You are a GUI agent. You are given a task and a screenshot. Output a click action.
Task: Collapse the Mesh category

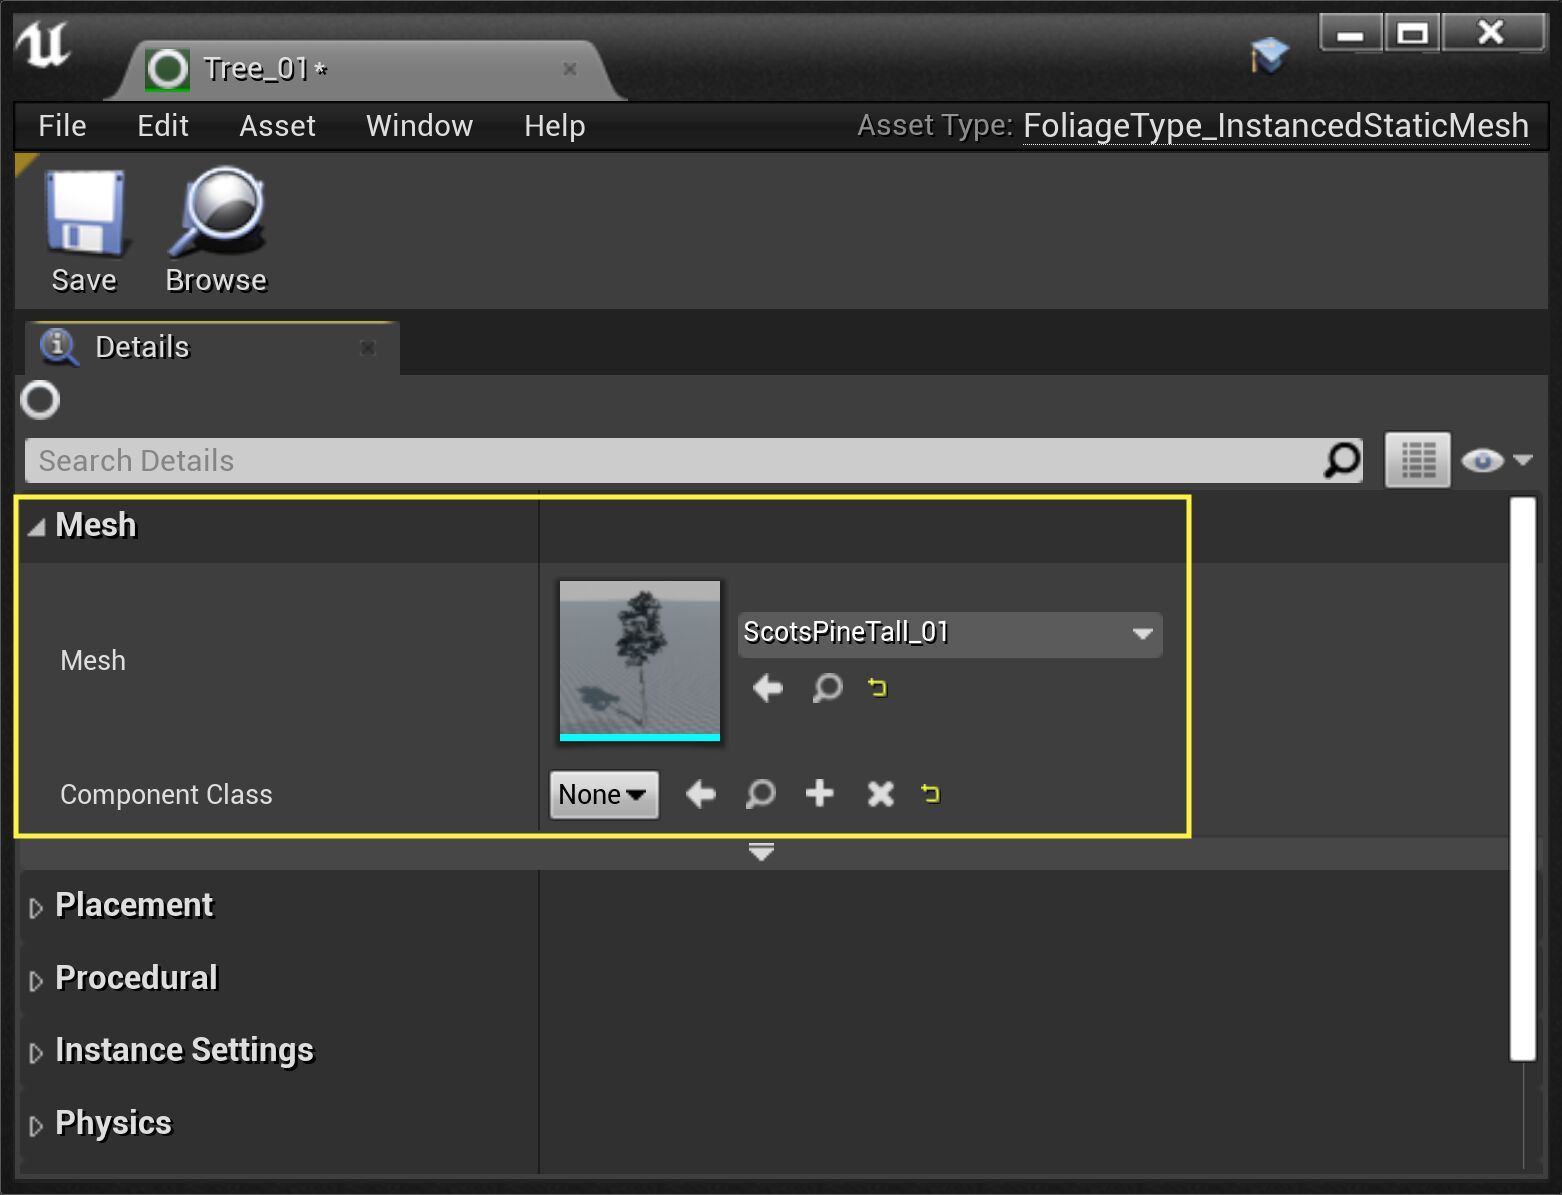click(x=37, y=527)
